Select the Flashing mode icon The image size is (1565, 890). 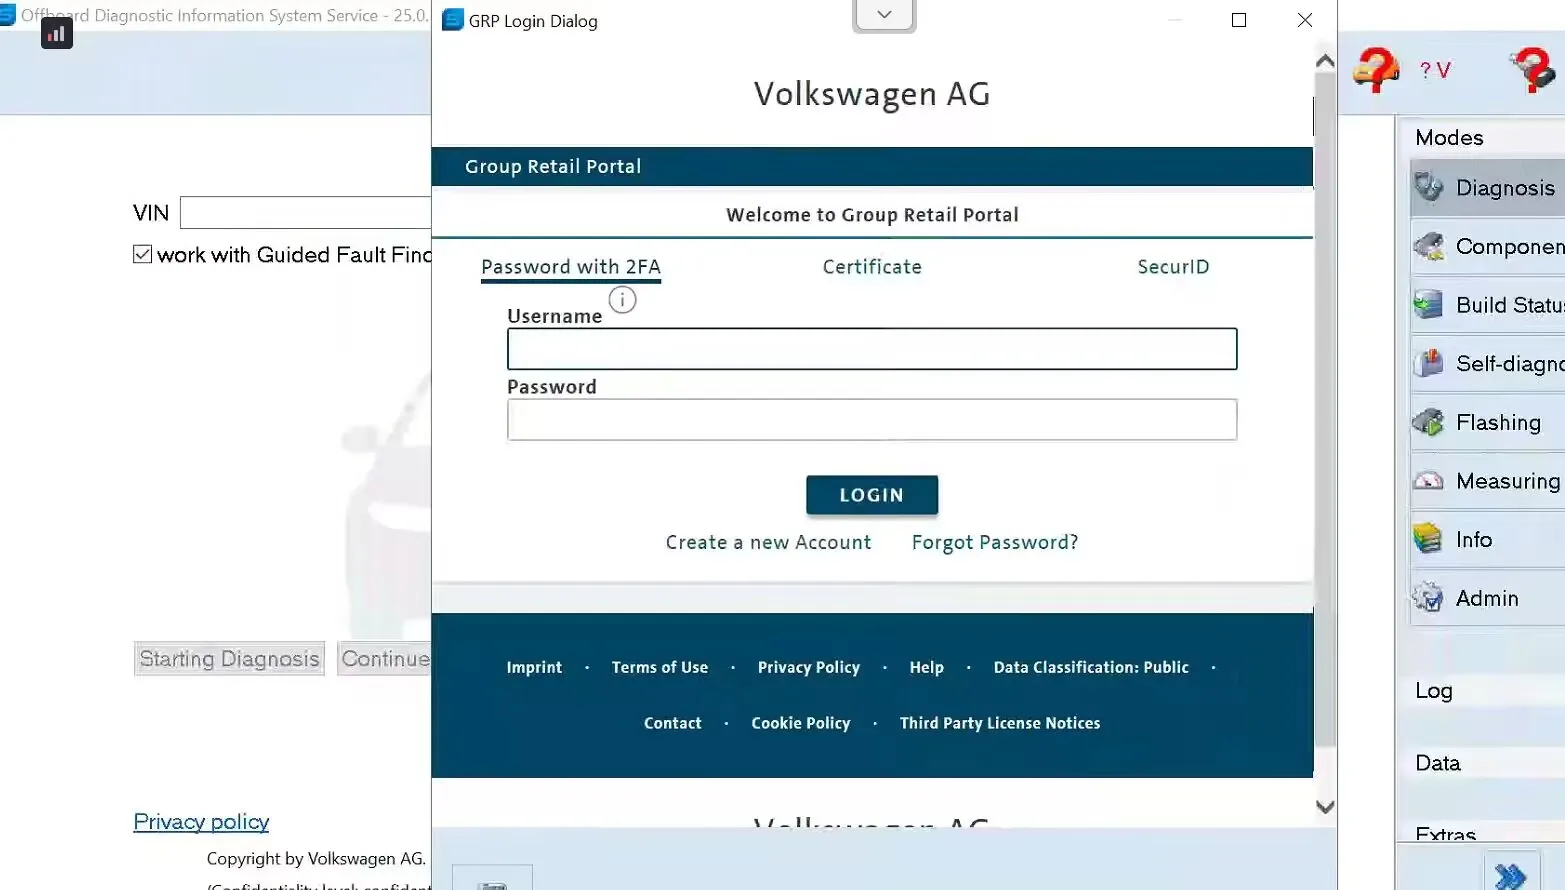point(1429,422)
